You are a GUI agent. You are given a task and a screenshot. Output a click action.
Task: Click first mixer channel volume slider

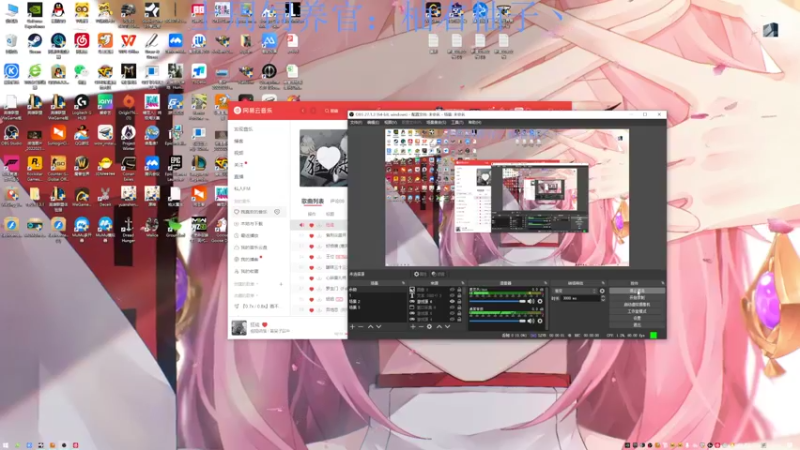click(x=497, y=301)
